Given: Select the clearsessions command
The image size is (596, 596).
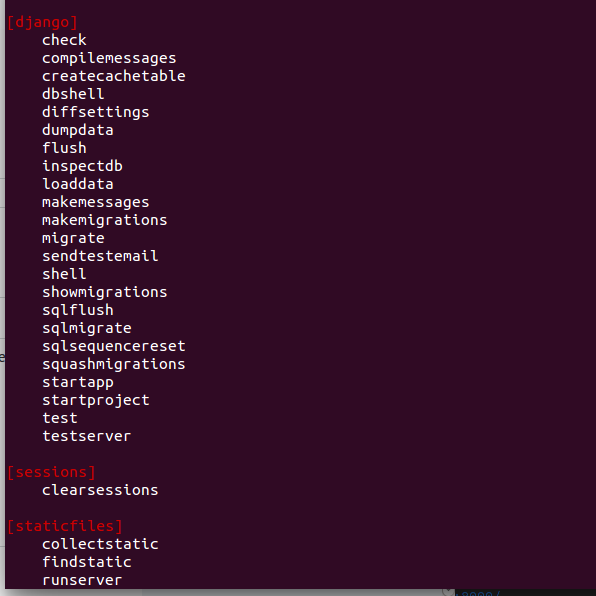Looking at the screenshot, I should (100, 490).
